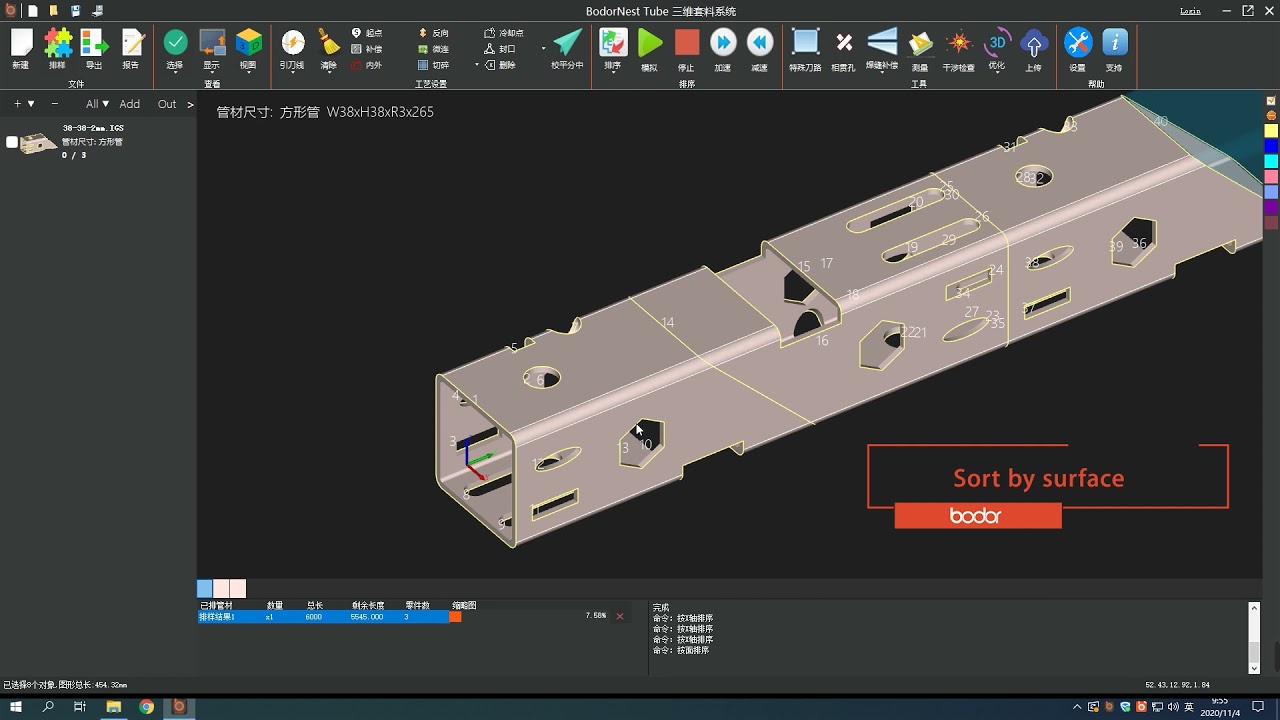Tick the checkbox beside 38-38-2mm.IGS part

[x=12, y=142]
